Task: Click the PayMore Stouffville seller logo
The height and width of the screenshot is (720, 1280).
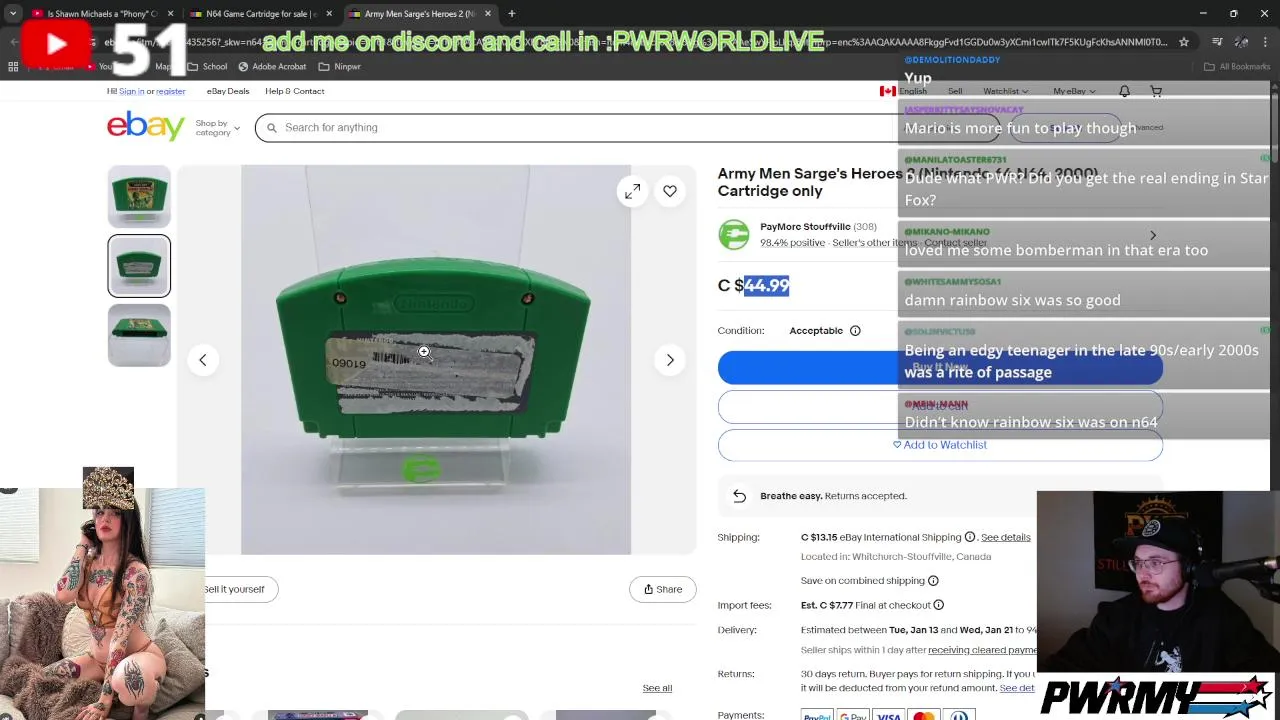Action: [x=733, y=234]
